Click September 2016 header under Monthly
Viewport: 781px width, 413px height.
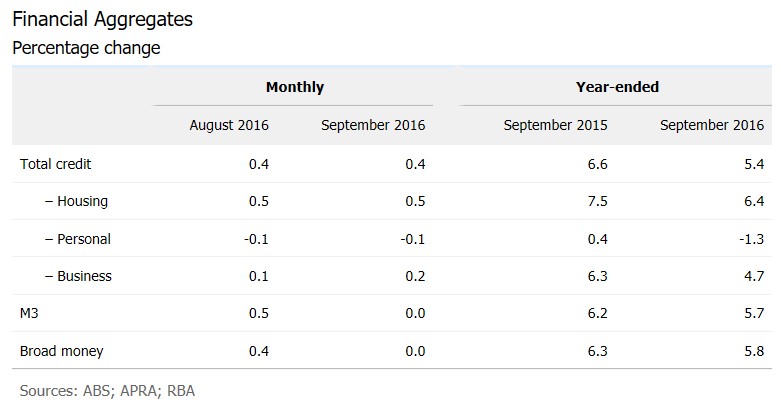(373, 125)
